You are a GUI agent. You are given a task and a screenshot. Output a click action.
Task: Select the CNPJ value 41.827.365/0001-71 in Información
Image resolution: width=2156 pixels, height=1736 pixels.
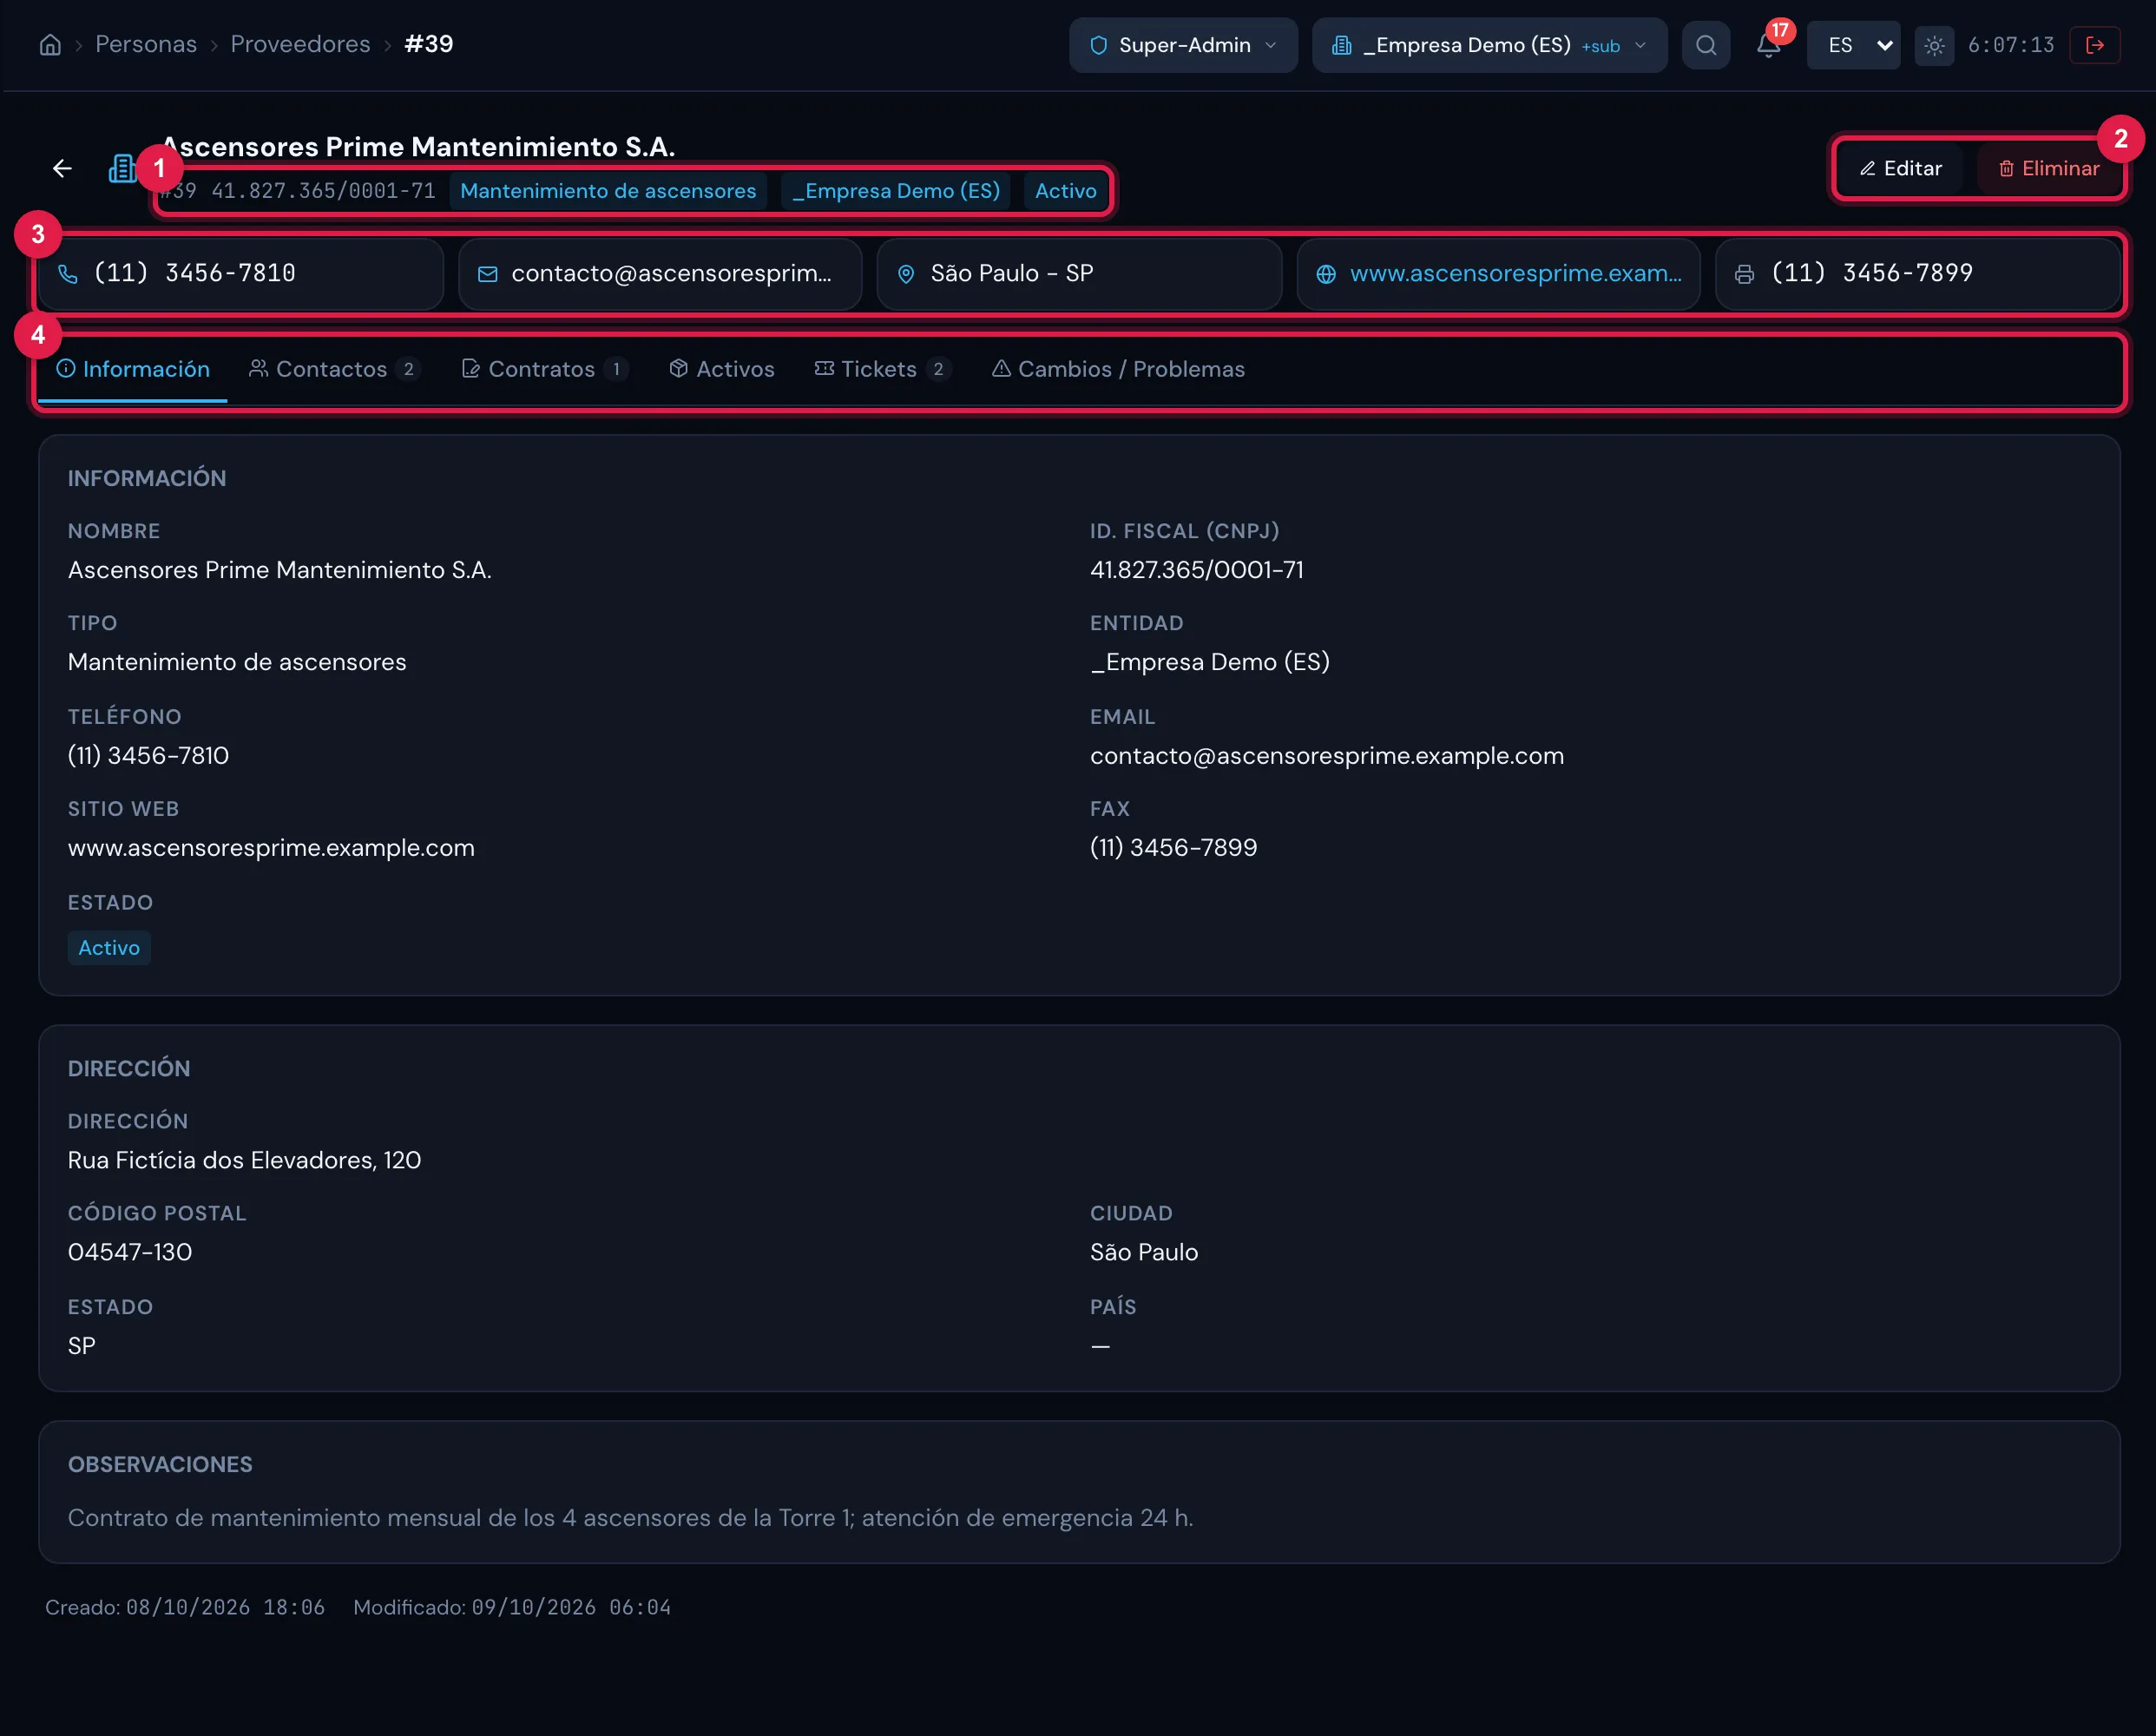(1196, 570)
